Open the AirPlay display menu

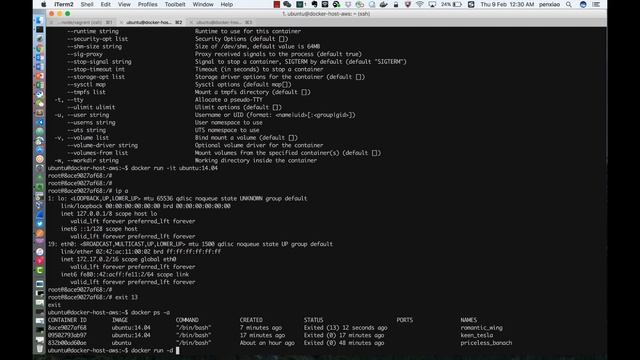click(432, 4)
